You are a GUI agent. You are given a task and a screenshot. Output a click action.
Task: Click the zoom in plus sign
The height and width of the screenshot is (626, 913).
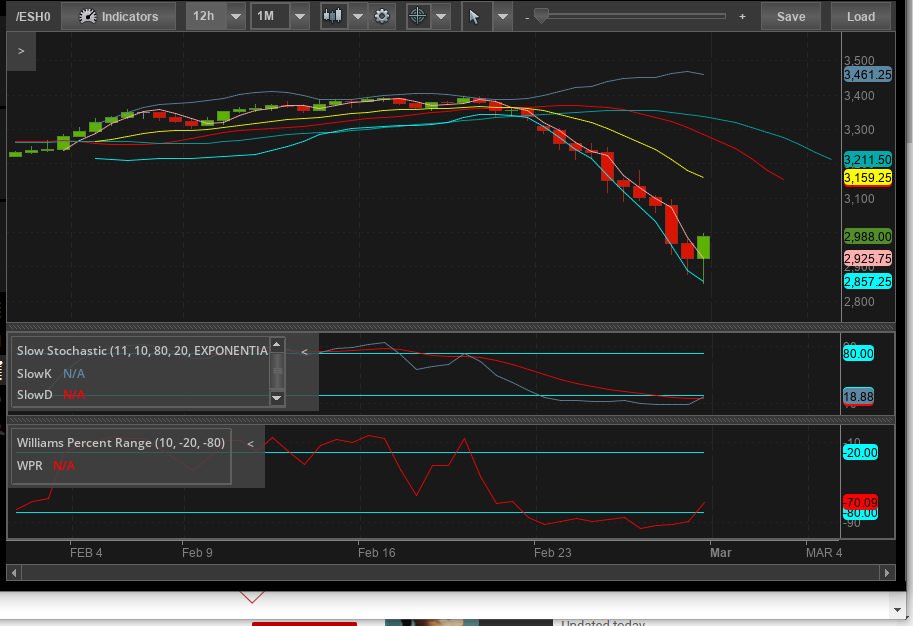tap(742, 17)
